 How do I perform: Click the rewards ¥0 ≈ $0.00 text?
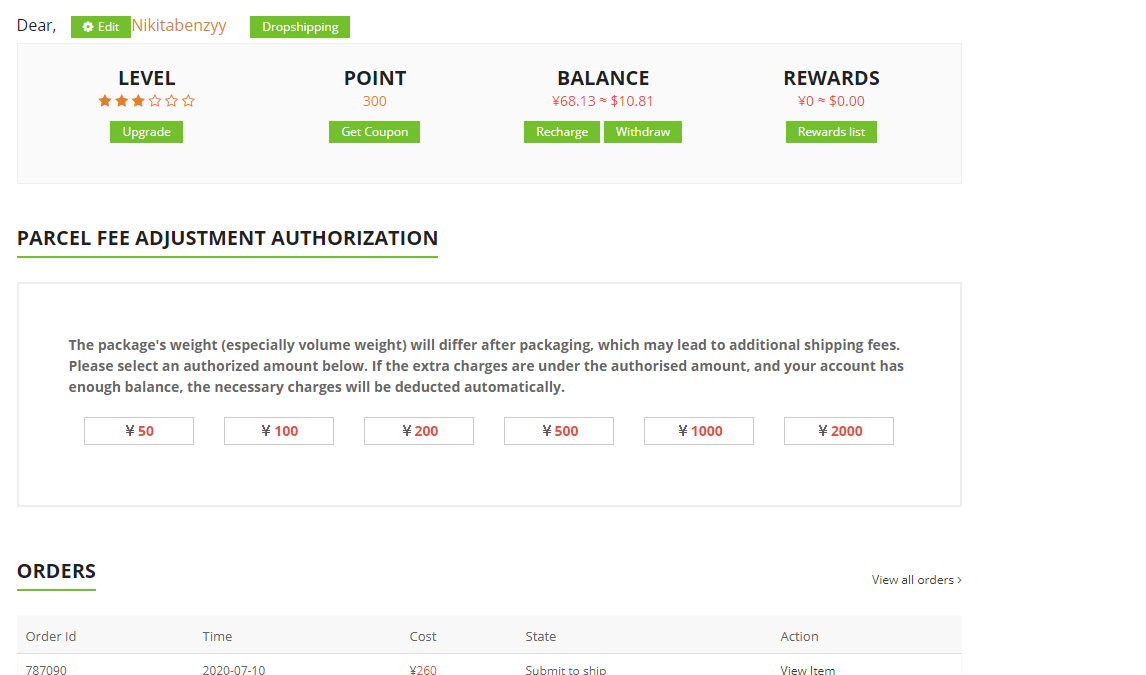[831, 102]
